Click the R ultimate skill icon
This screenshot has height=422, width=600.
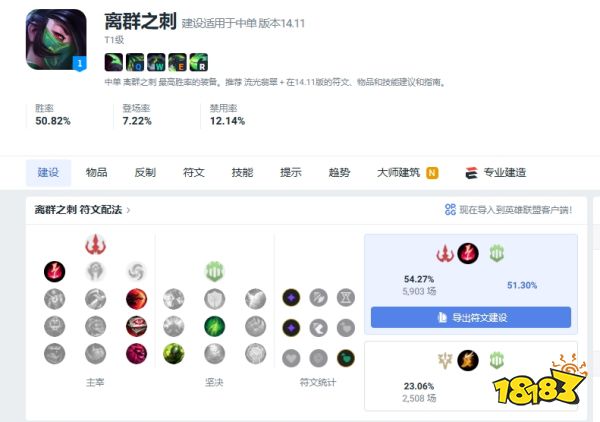[199, 62]
